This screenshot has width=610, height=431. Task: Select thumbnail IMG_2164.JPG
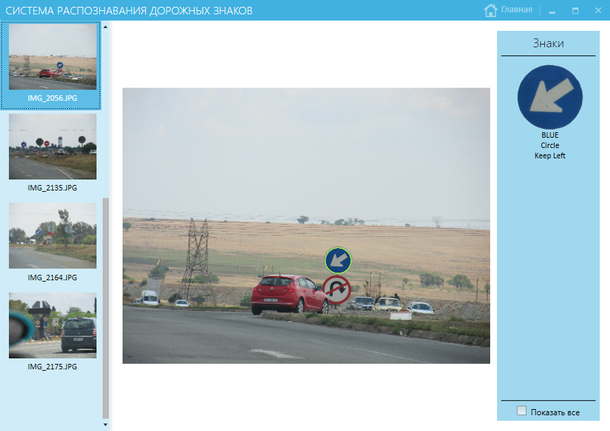[x=53, y=236]
